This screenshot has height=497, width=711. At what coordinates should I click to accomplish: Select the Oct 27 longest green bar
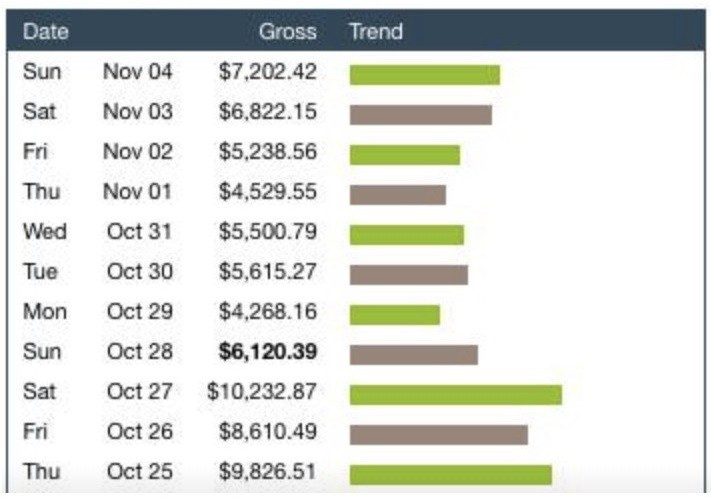click(456, 395)
